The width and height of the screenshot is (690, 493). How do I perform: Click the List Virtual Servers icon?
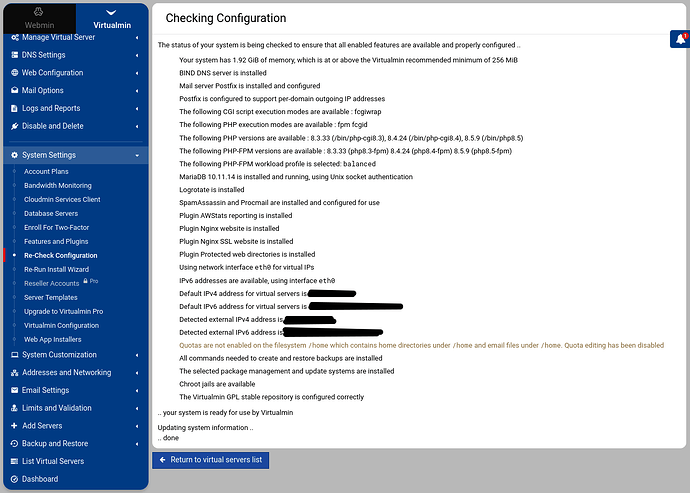[x=15, y=461]
